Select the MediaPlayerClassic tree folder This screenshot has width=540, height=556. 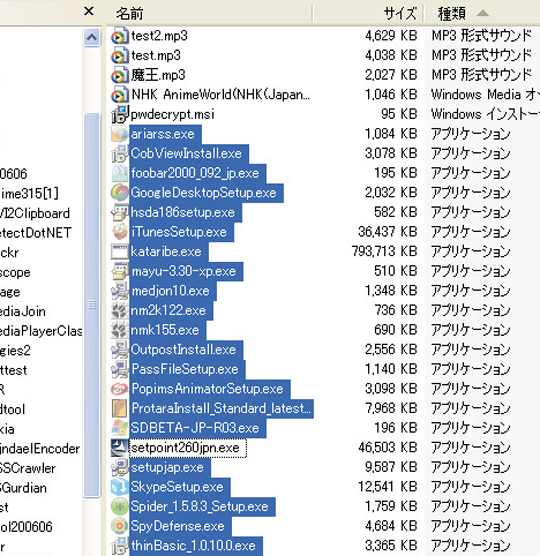click(x=41, y=331)
